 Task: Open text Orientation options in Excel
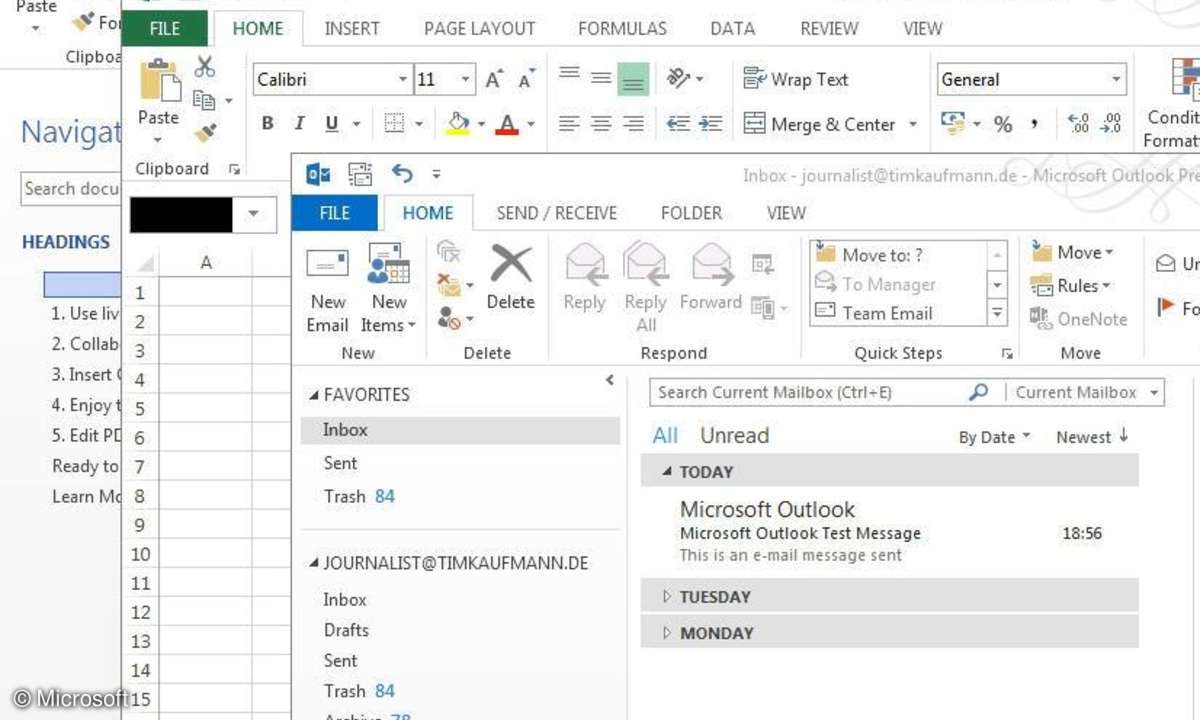680,78
